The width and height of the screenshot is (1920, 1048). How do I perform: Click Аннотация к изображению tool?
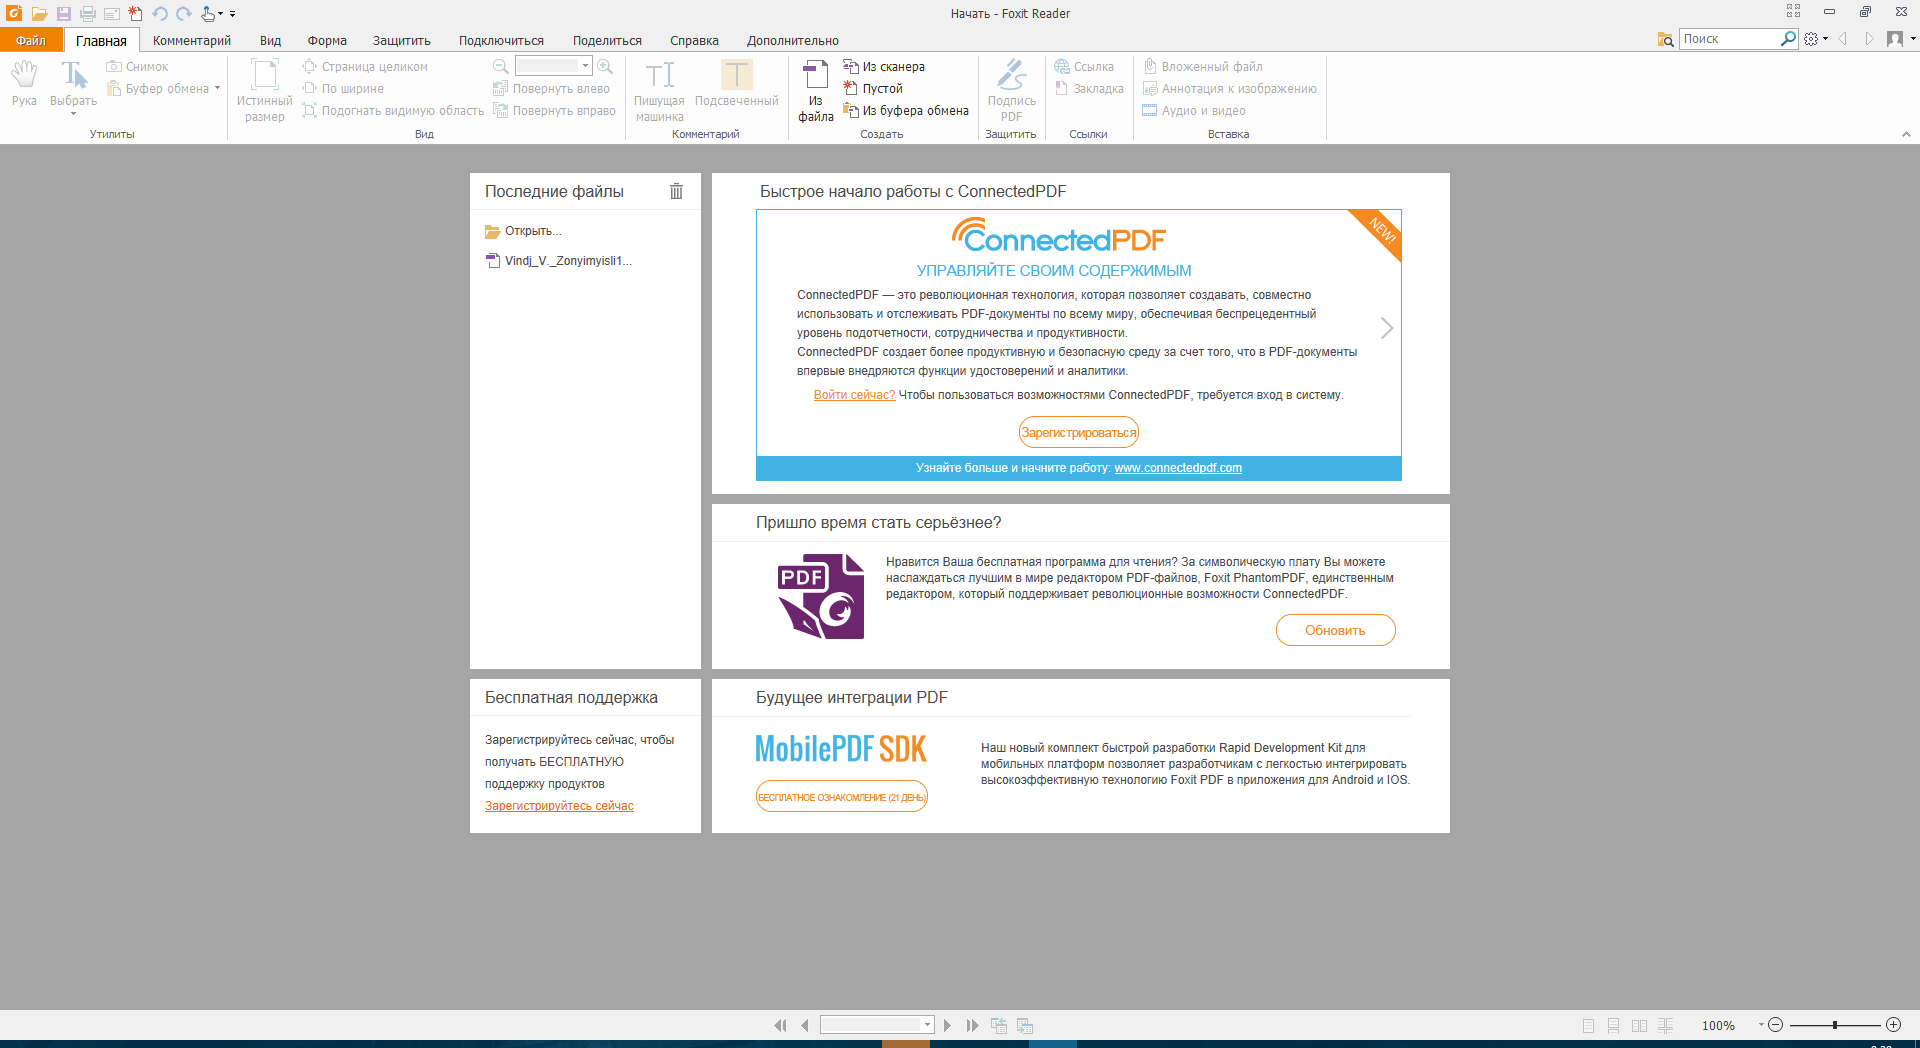(x=1230, y=89)
